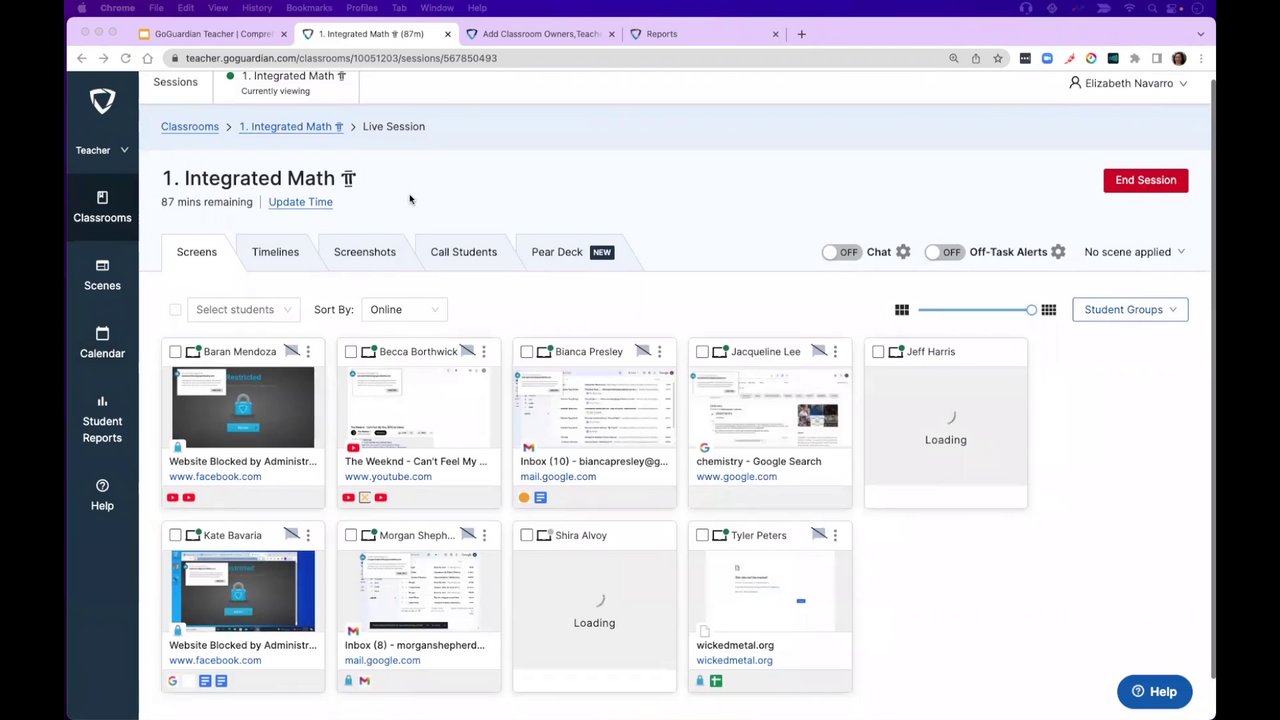The image size is (1280, 720).
Task: Open Scenes in the sidebar
Action: coord(102,275)
